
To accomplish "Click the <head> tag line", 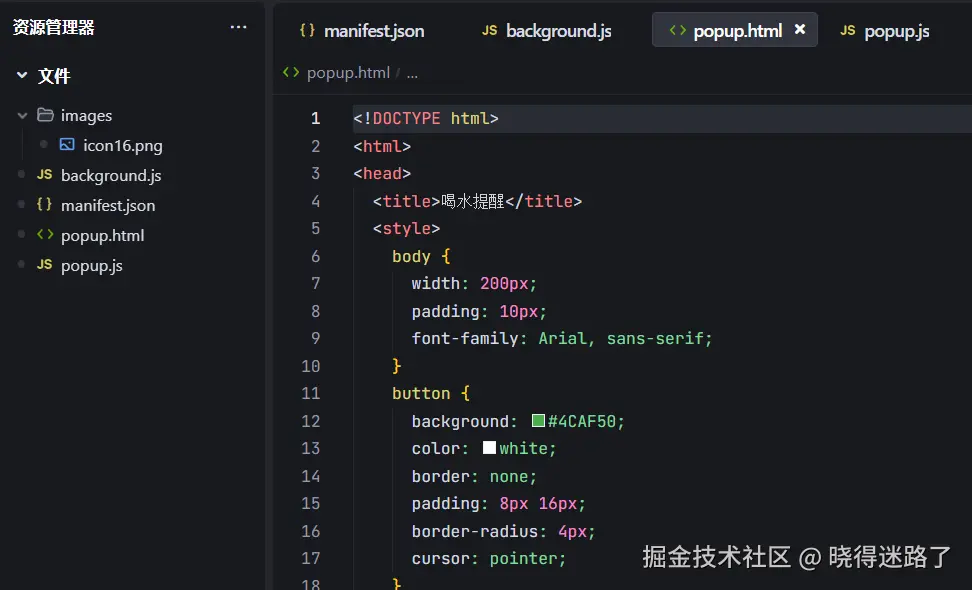I will 382,174.
